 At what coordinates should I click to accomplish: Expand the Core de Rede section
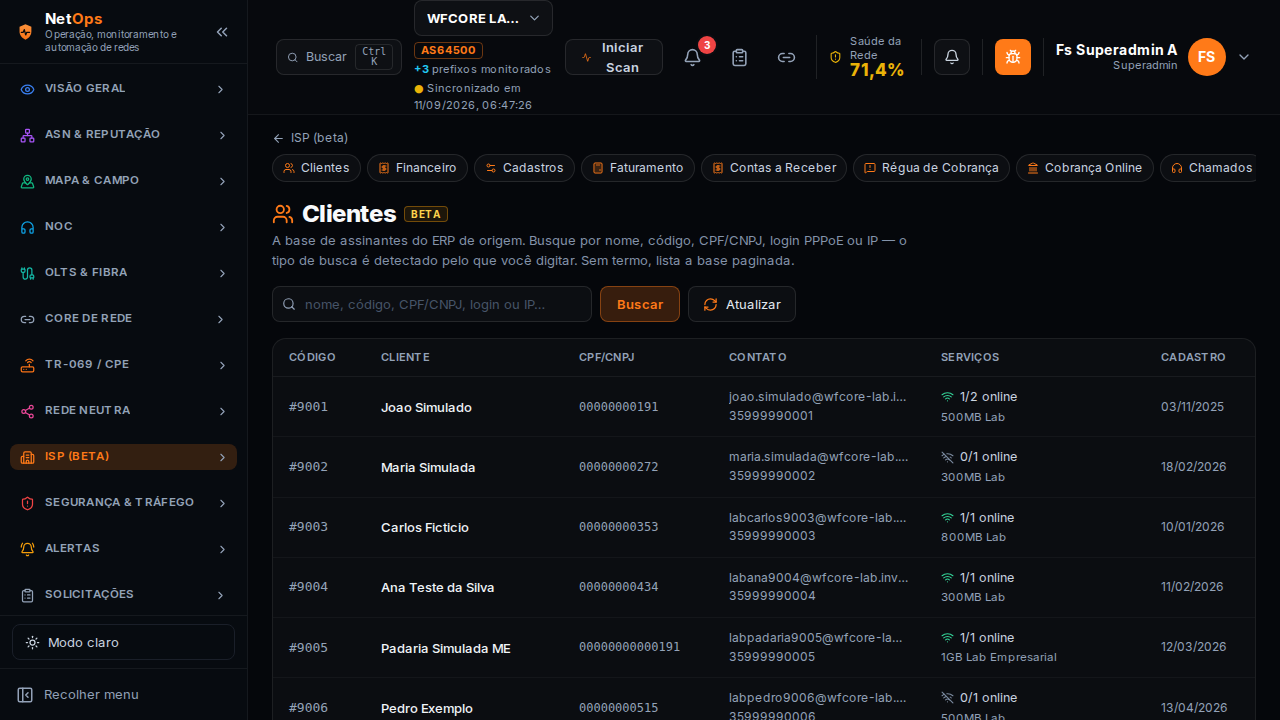221,319
